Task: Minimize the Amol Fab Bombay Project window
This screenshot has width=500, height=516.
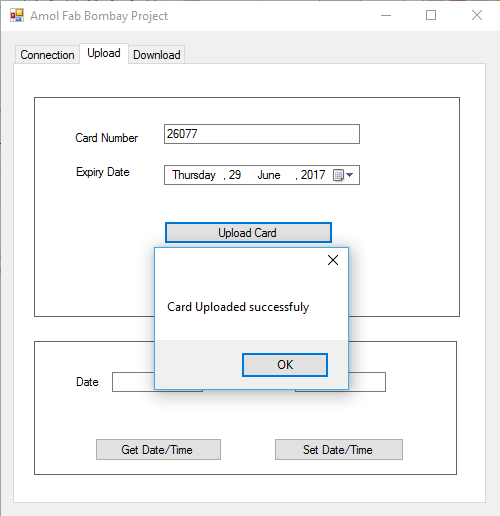Action: (386, 15)
